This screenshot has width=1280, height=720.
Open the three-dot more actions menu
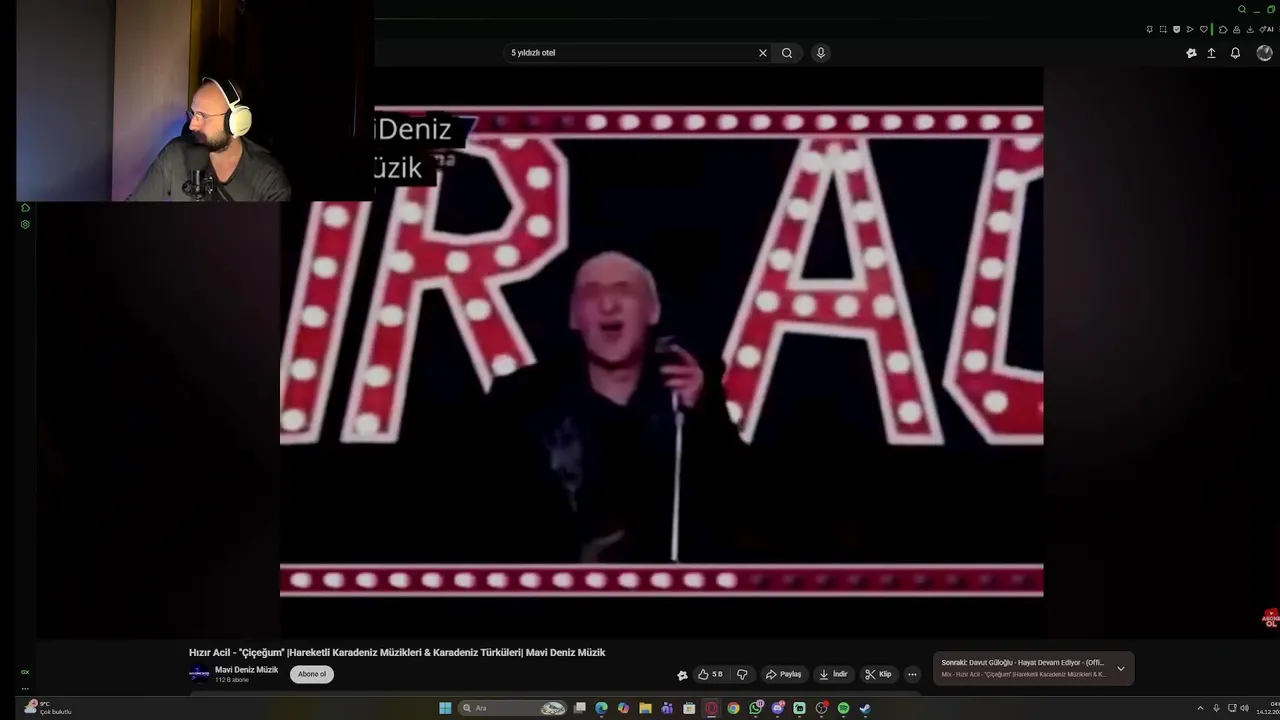(912, 674)
